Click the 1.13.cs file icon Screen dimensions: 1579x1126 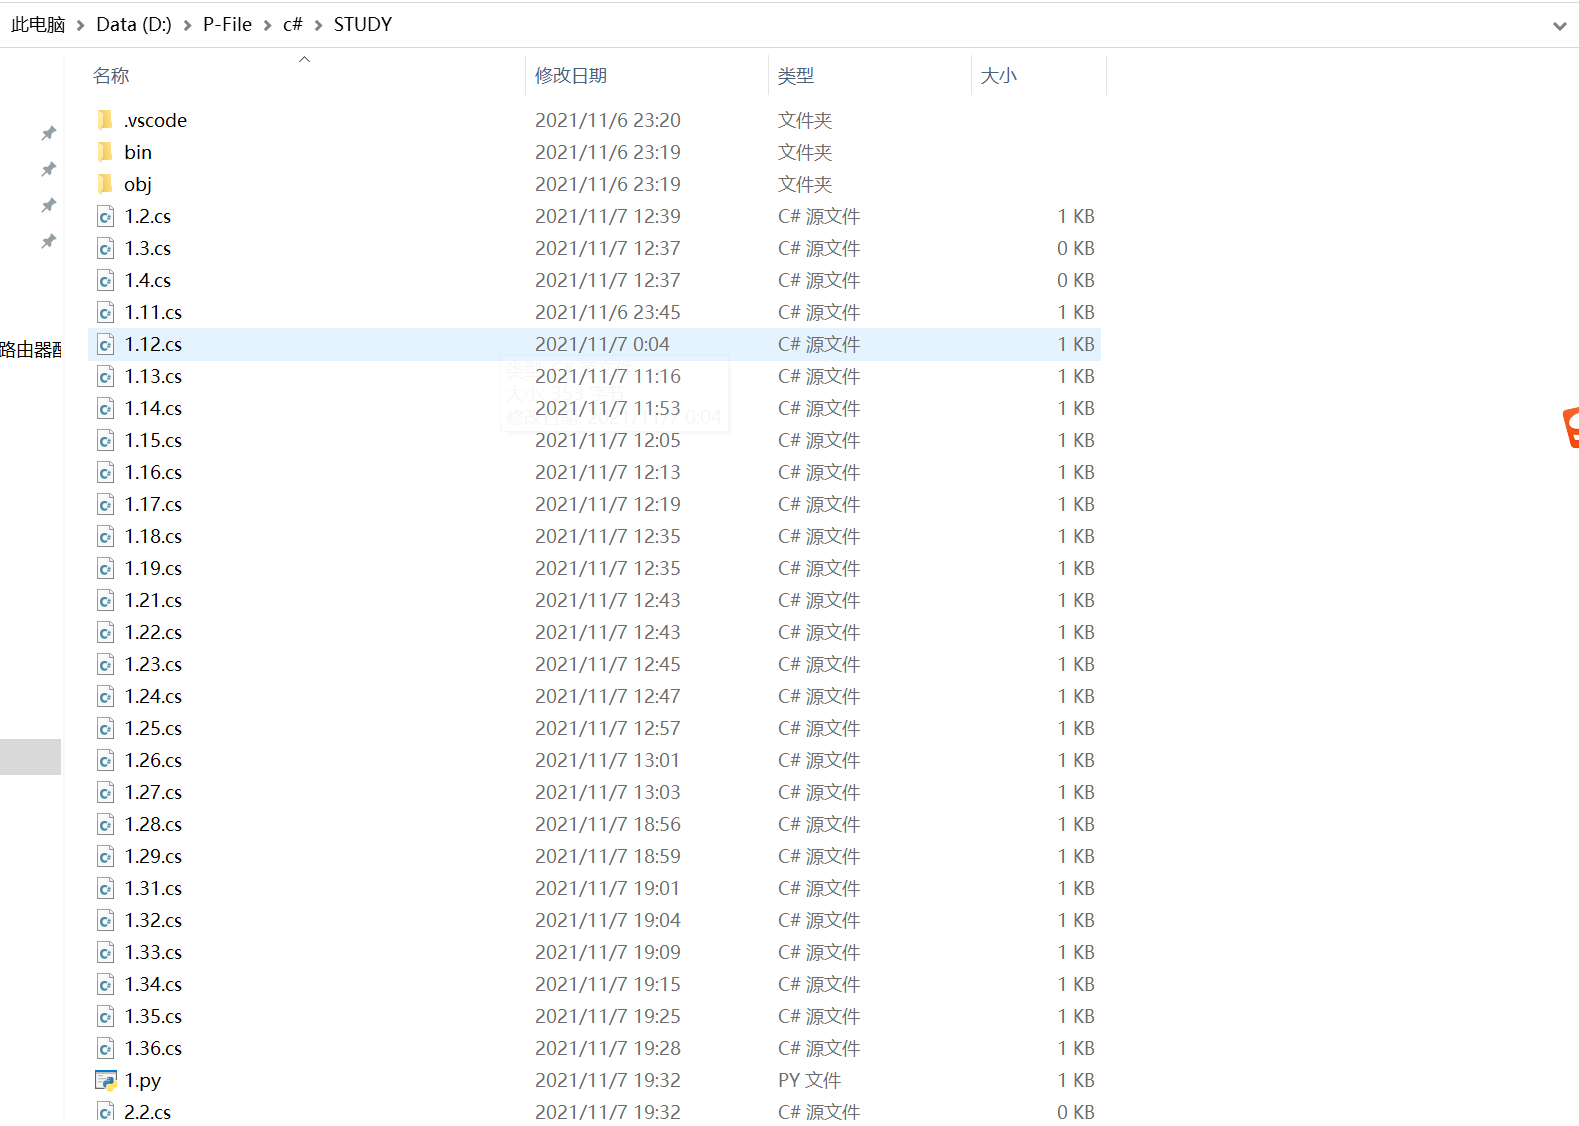pos(105,376)
